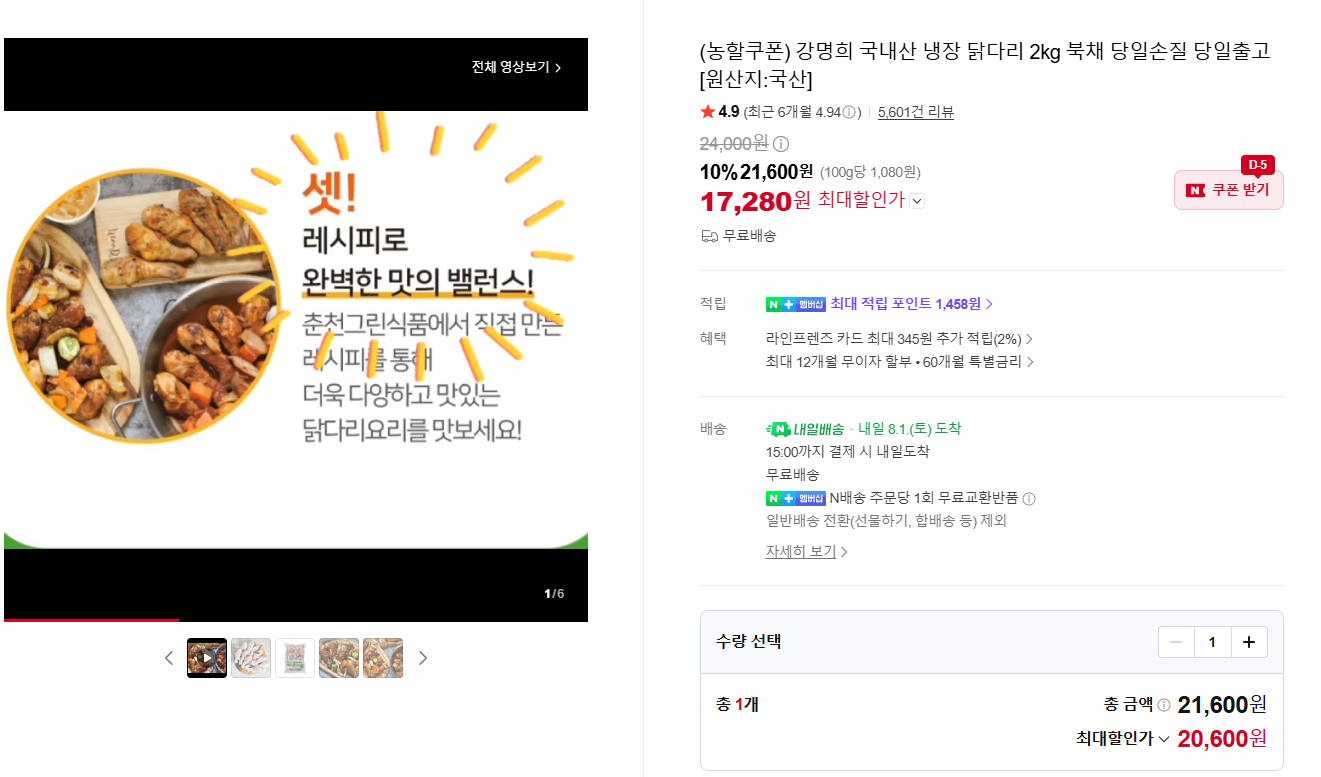Click the info icon beside original price 24,000원
The width and height of the screenshot is (1321, 777).
[781, 144]
